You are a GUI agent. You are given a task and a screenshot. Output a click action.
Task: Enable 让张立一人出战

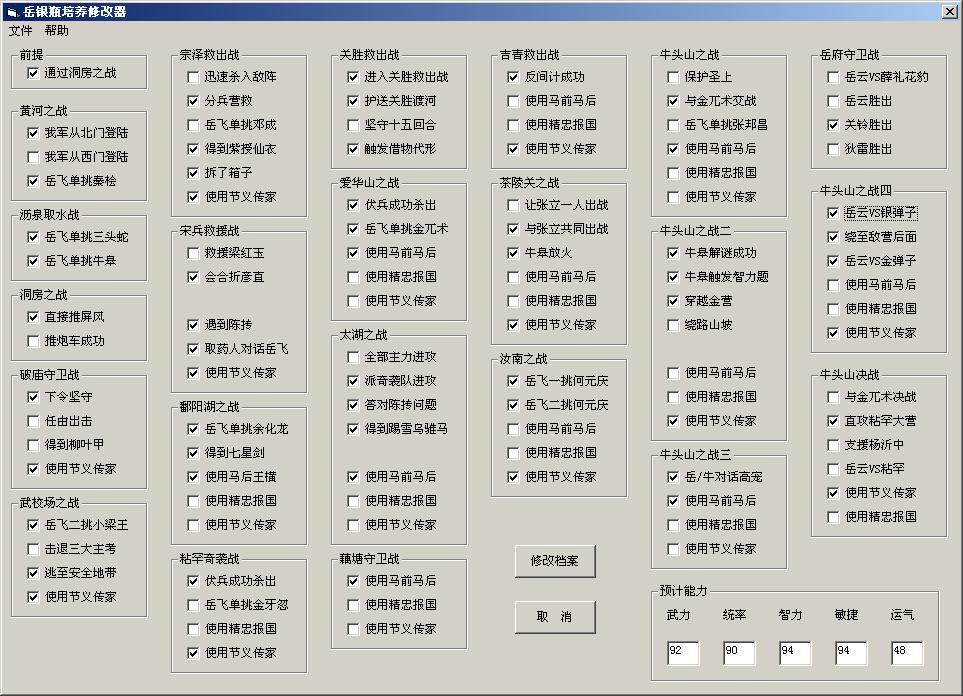click(x=513, y=205)
